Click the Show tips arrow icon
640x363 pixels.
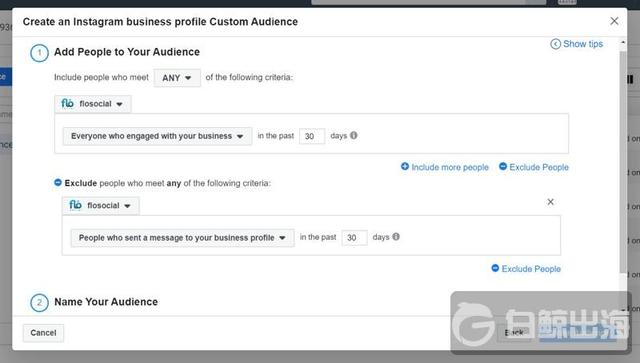[555, 44]
